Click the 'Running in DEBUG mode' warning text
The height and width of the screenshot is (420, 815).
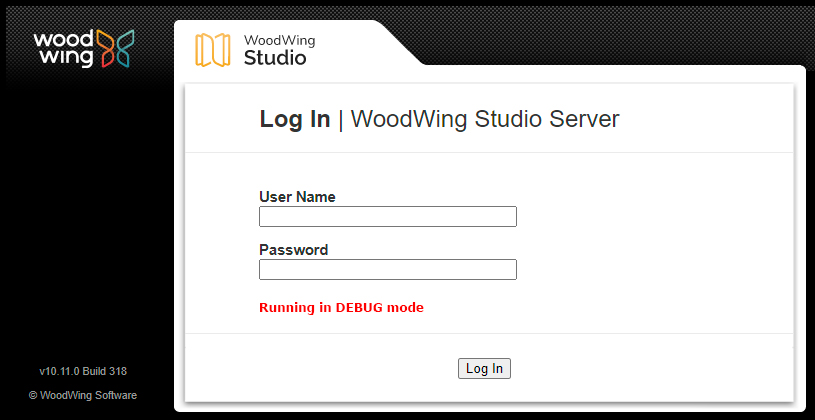341,308
